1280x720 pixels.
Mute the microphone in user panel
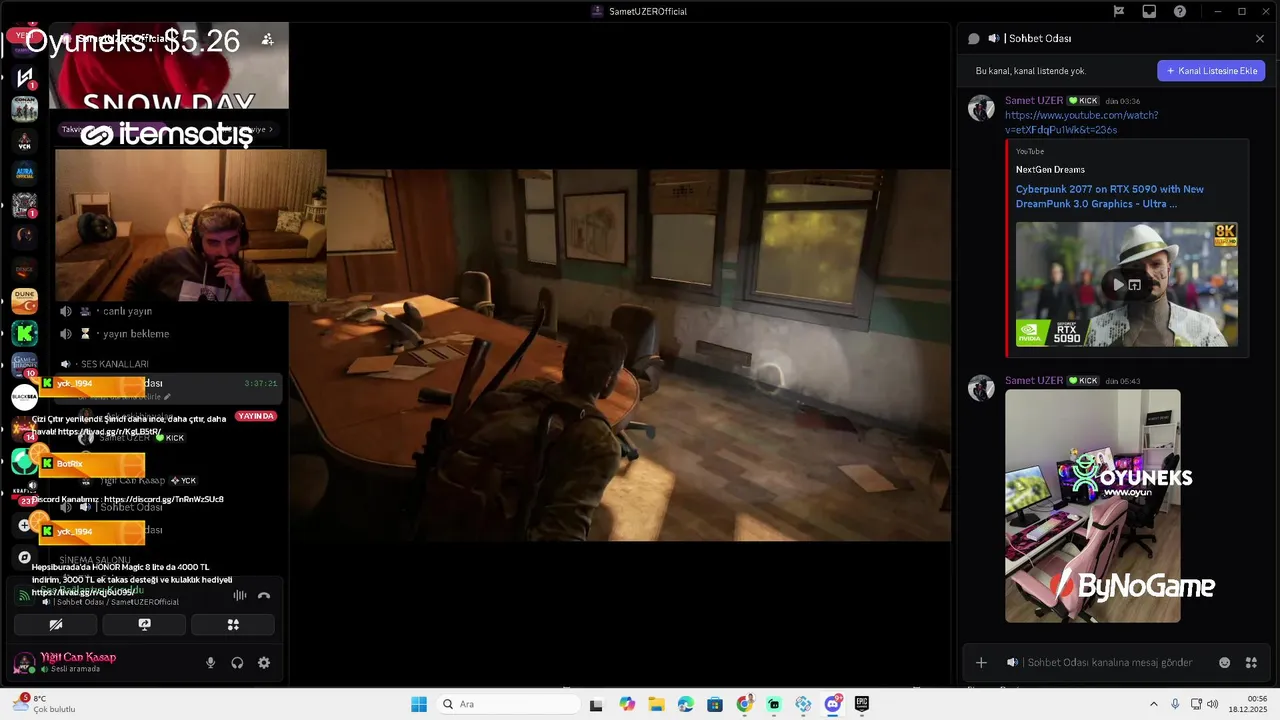pos(210,662)
